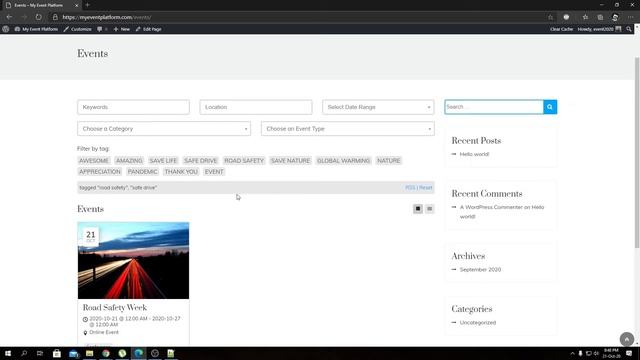Click Edit Page in the admin bar
This screenshot has width=640, height=360.
149,29
